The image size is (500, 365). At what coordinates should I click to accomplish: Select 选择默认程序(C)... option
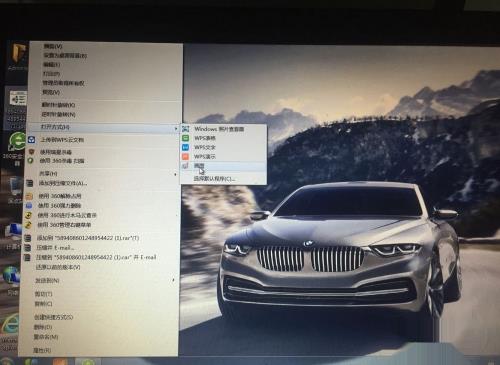tap(215, 179)
